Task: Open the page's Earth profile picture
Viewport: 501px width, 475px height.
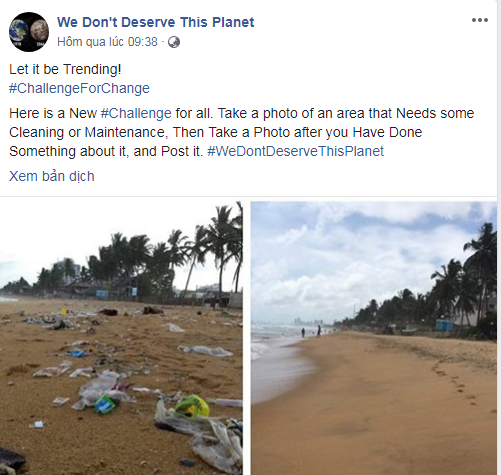Action: tap(29, 32)
